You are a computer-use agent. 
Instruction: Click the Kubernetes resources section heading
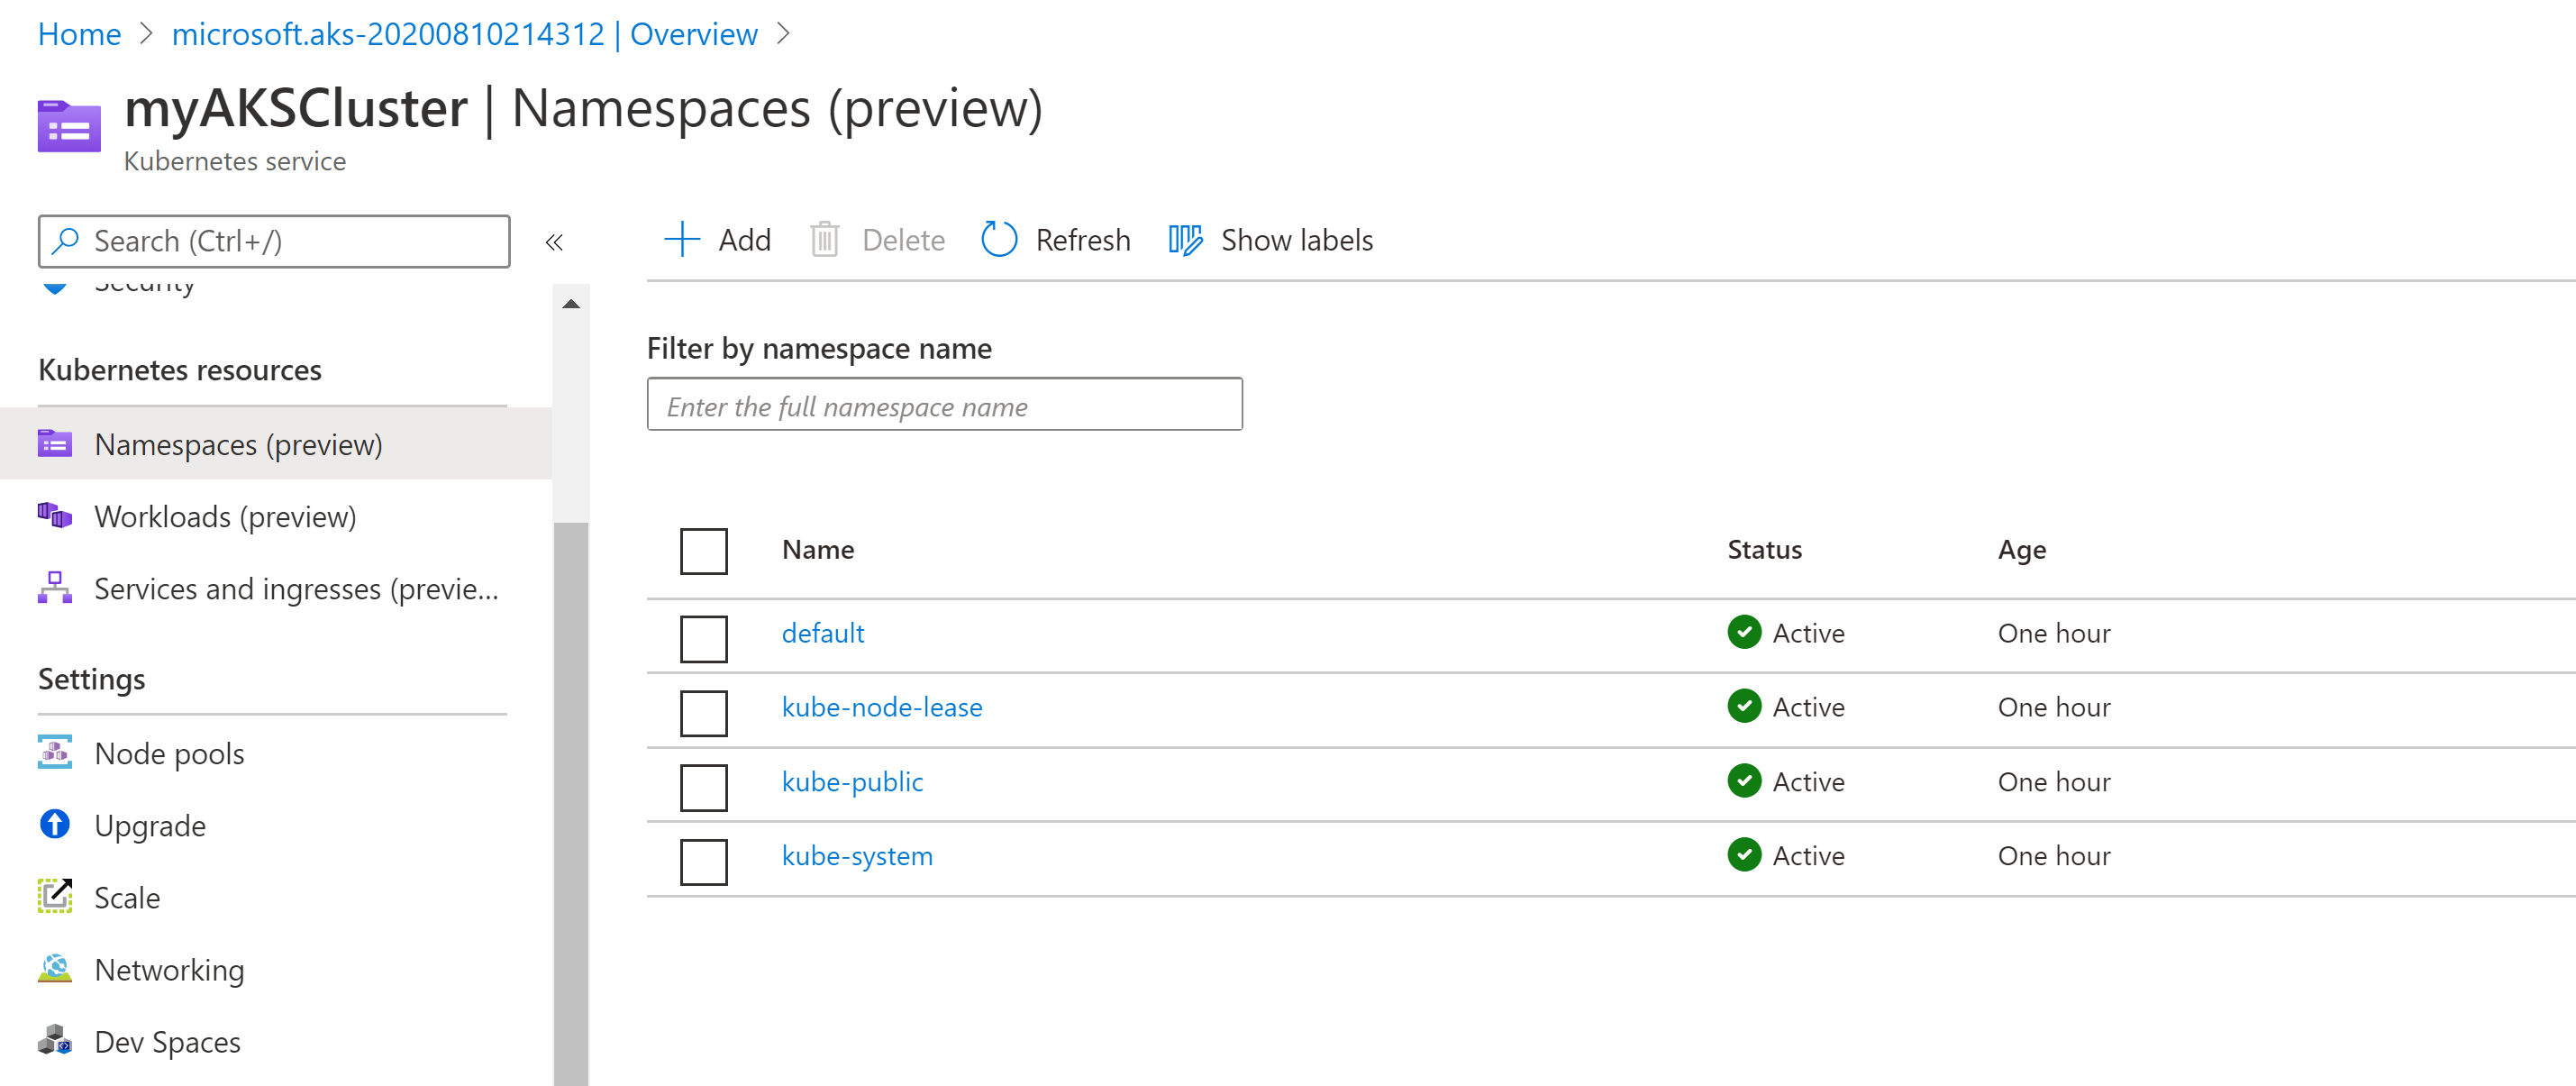pyautogui.click(x=180, y=370)
